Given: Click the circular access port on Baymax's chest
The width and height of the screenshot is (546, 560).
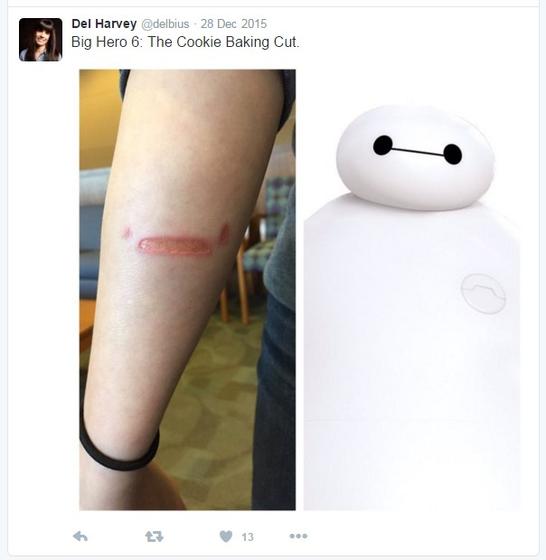Looking at the screenshot, I should (483, 293).
